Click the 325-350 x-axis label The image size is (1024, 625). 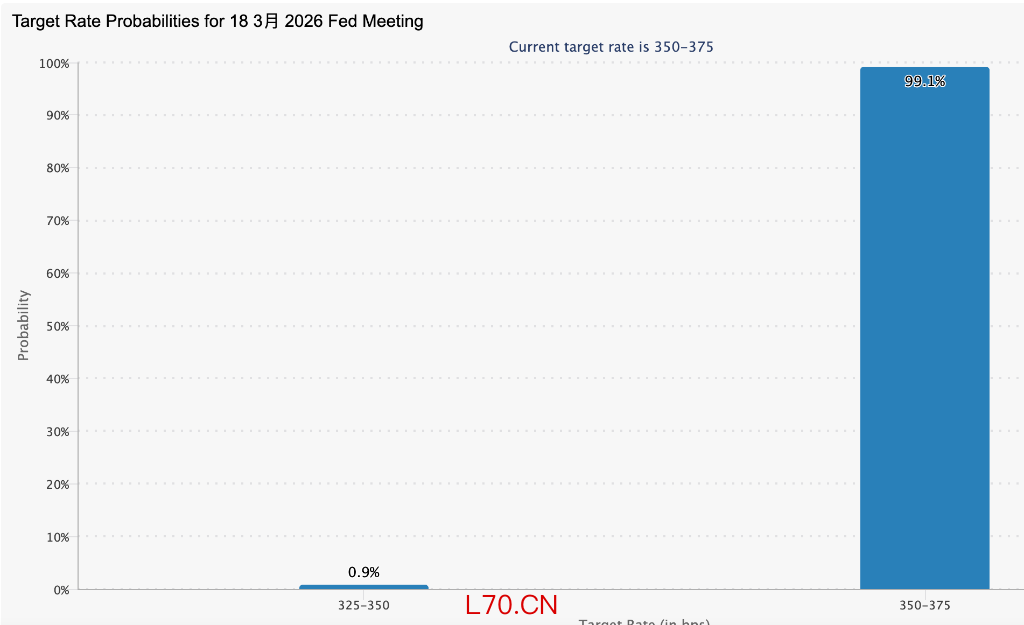[x=364, y=605]
